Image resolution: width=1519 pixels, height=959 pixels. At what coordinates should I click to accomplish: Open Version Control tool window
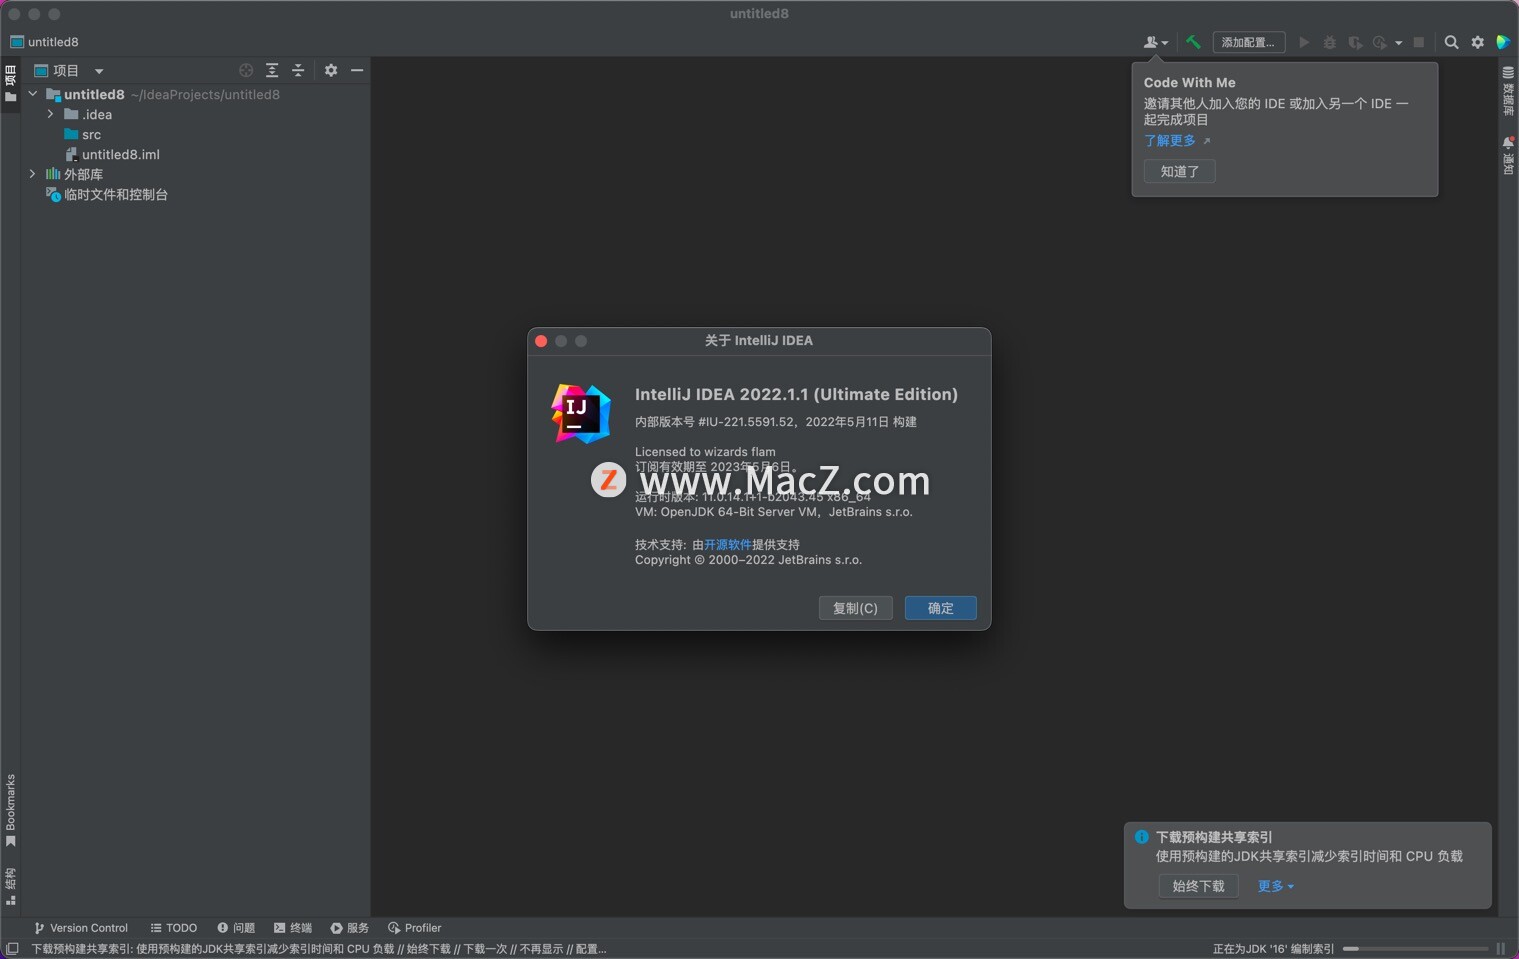[x=81, y=928]
